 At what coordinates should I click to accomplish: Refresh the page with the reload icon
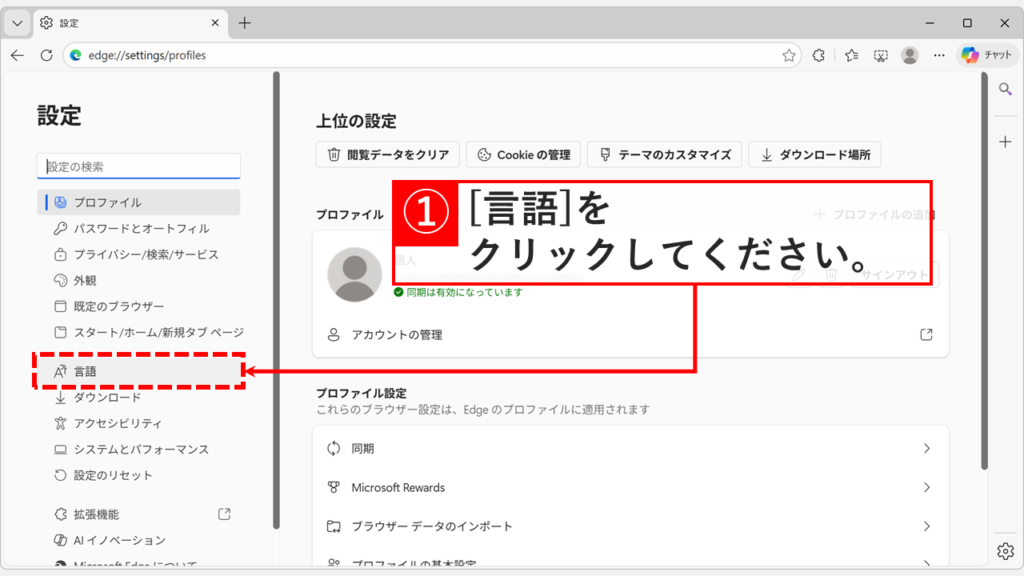(46, 55)
